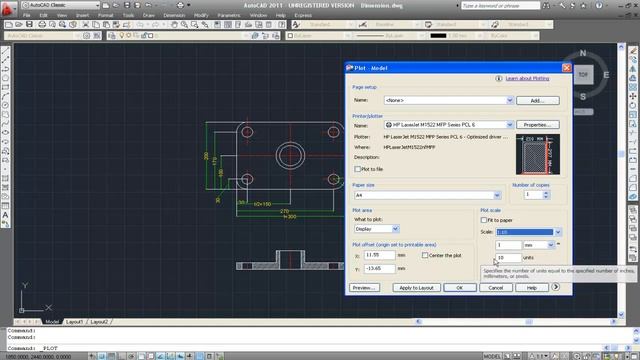This screenshot has height=360, width=640.
Task: Open the lineweight dropdown in Properties toolbar
Action: coord(480,36)
